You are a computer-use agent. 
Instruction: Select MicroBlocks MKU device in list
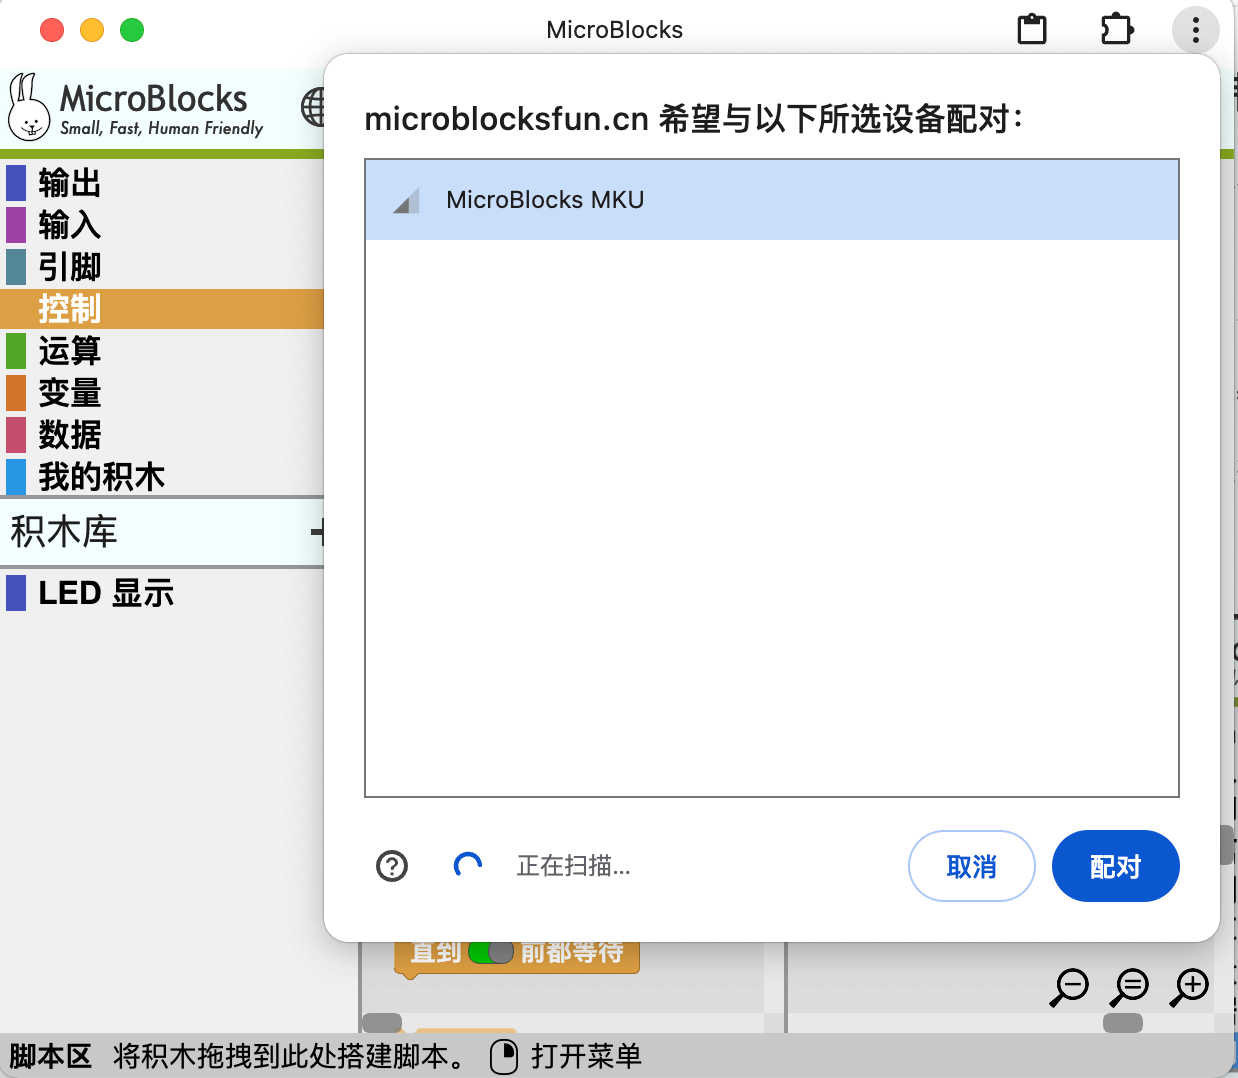(771, 200)
